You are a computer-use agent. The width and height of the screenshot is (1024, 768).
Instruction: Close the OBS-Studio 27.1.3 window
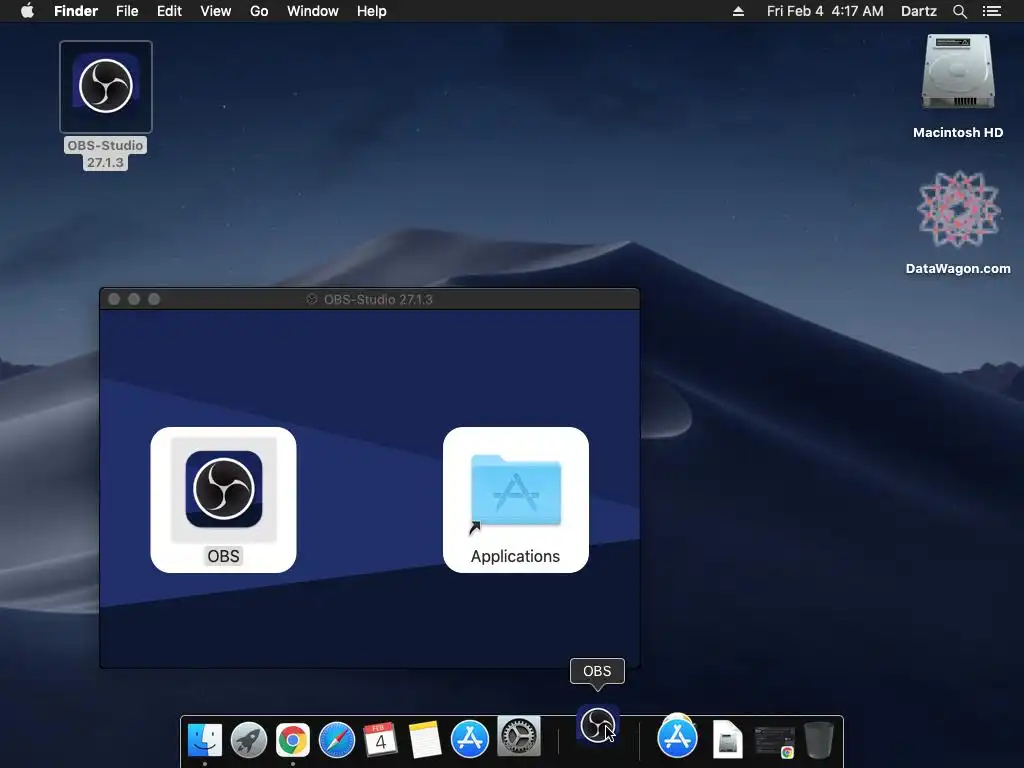[114, 299]
